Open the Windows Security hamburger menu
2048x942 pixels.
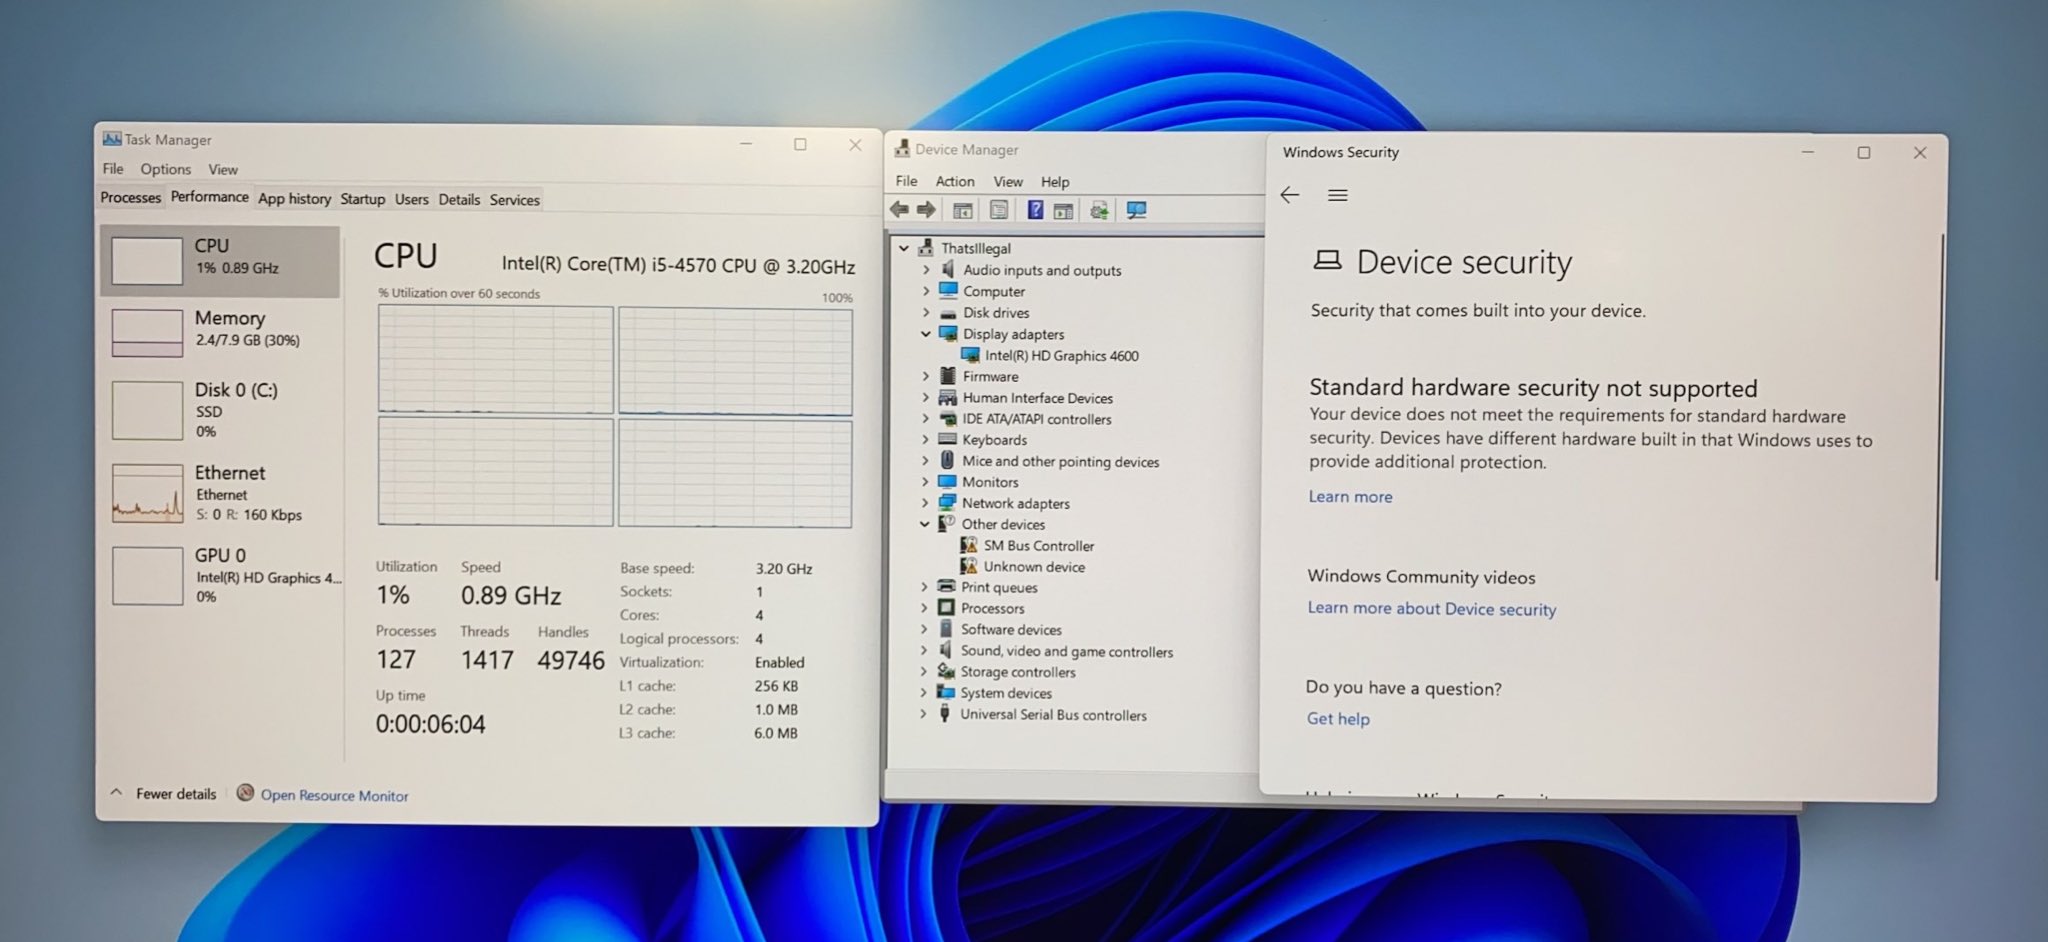[1338, 195]
